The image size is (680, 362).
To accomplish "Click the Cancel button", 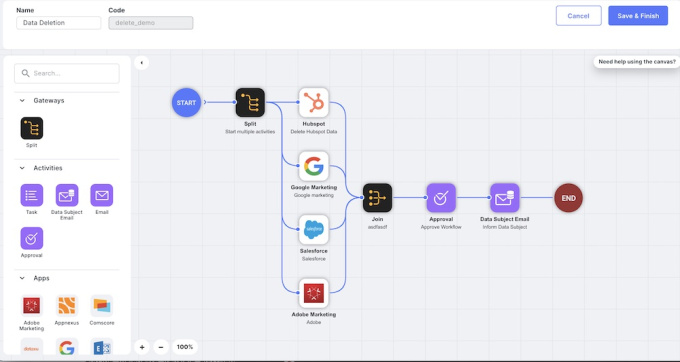I will tap(579, 16).
